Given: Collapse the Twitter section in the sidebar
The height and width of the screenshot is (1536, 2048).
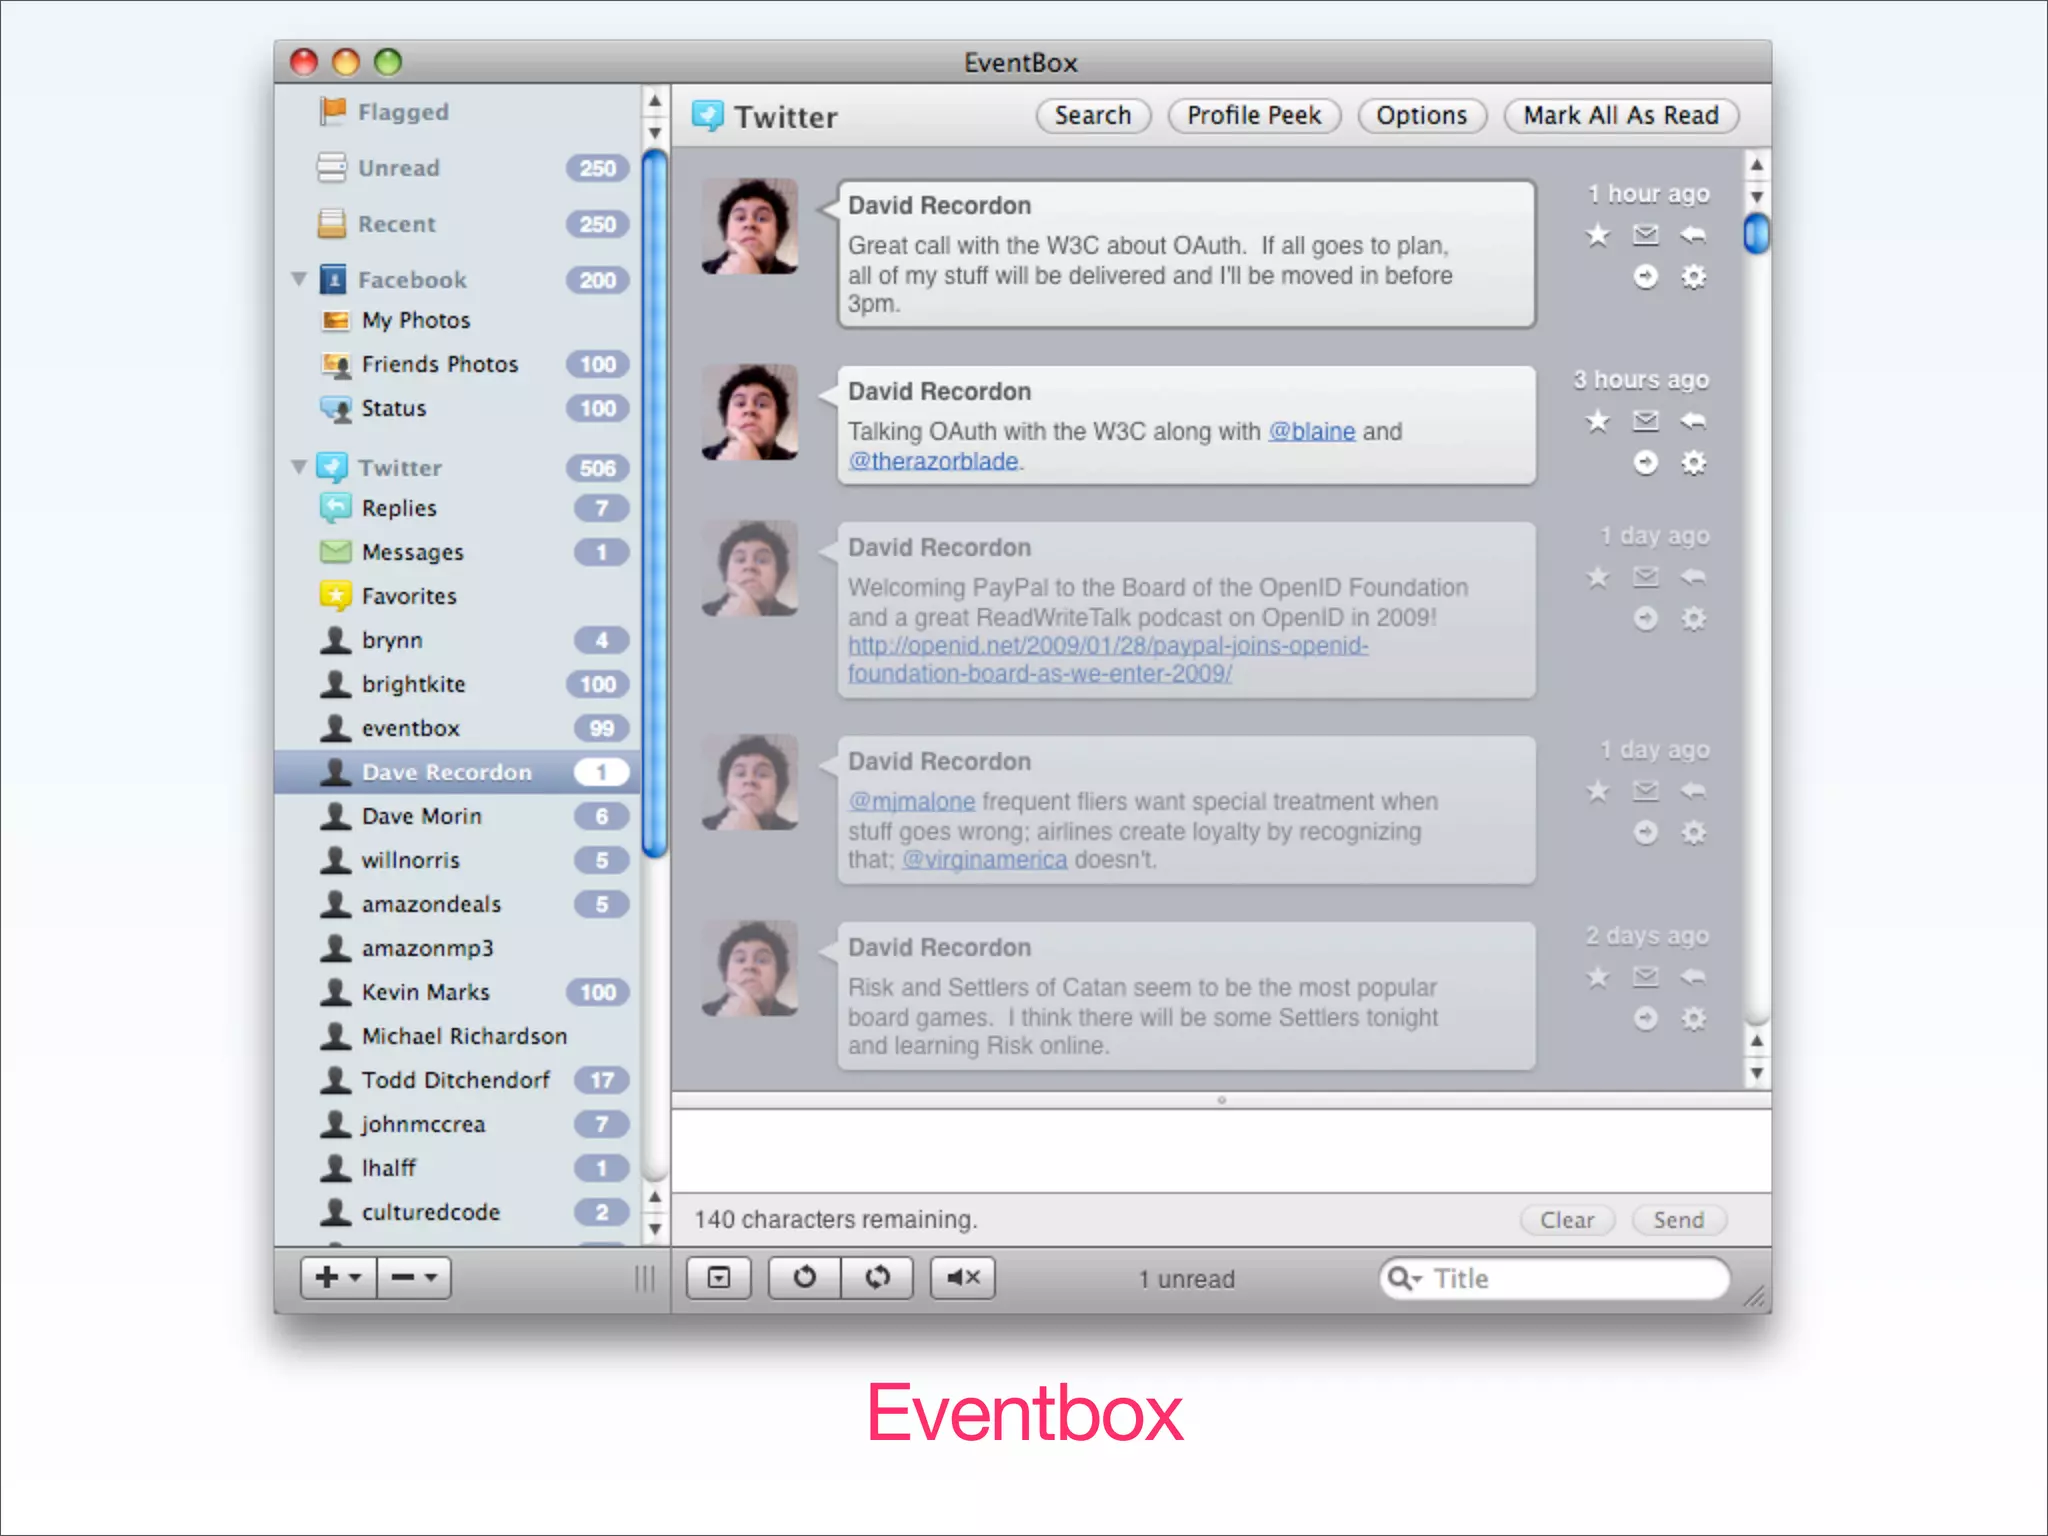Looking at the screenshot, I should pyautogui.click(x=299, y=467).
